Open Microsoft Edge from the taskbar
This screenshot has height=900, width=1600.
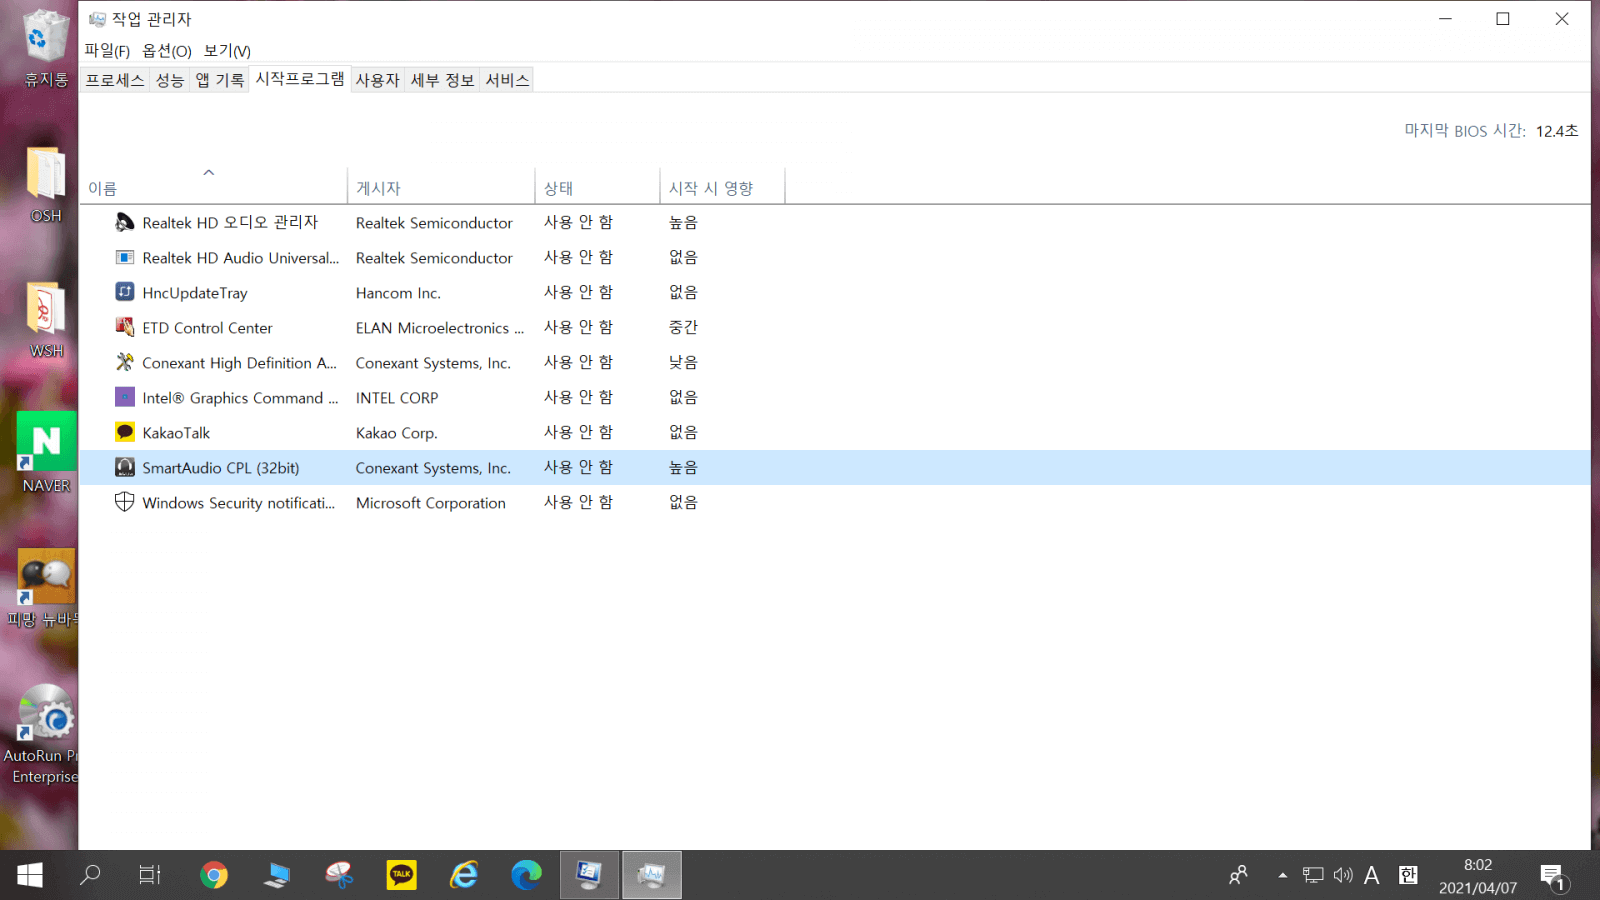point(526,875)
